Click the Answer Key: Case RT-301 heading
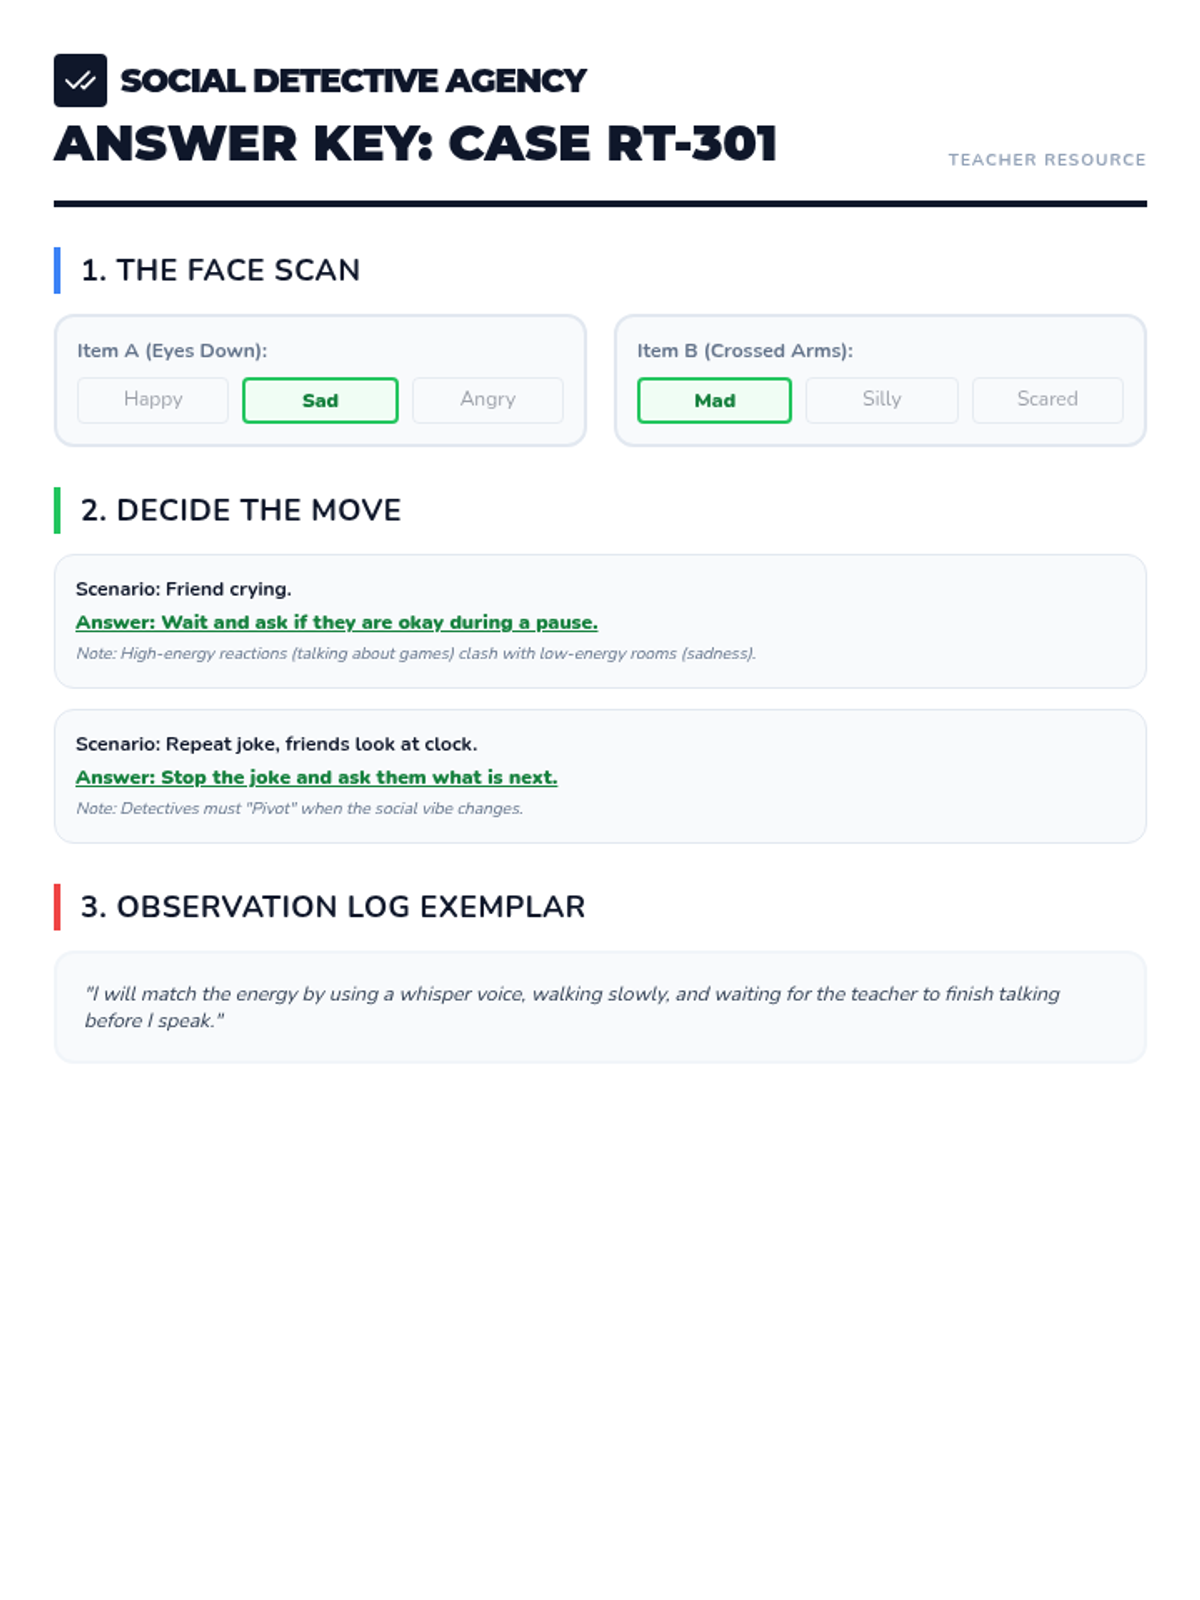The width and height of the screenshot is (1200, 1600). click(x=415, y=143)
